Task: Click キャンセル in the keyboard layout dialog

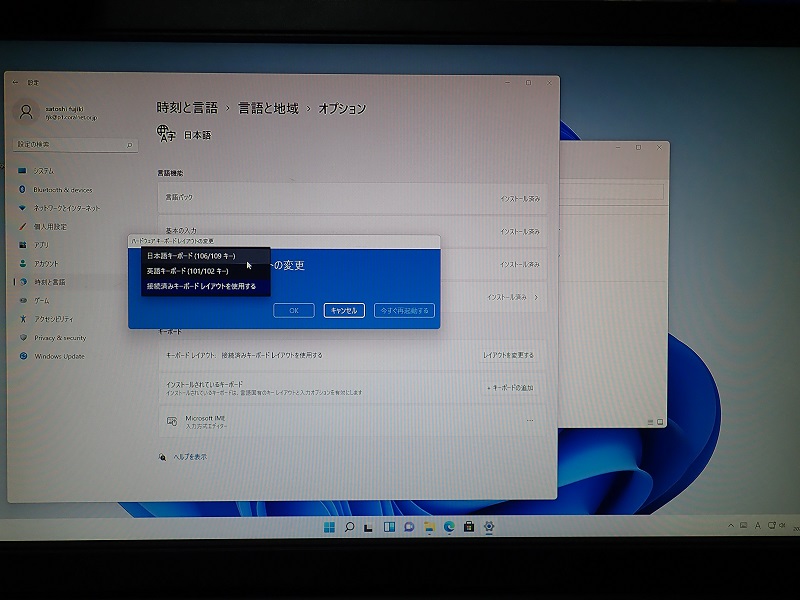Action: [x=344, y=310]
